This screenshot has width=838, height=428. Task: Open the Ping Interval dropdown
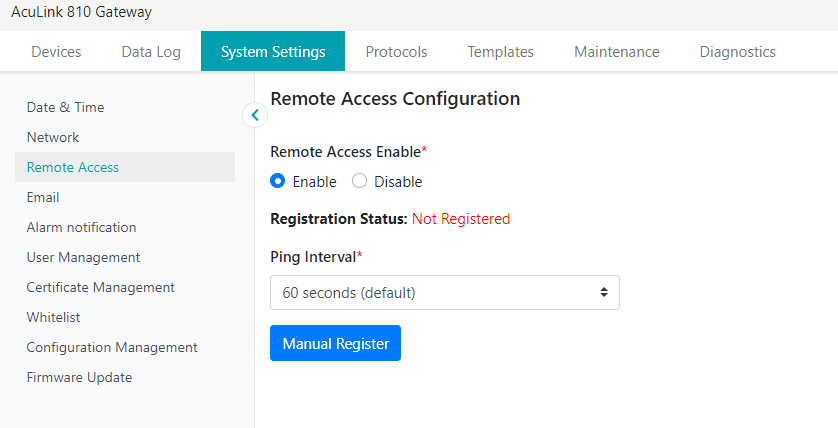click(x=445, y=293)
